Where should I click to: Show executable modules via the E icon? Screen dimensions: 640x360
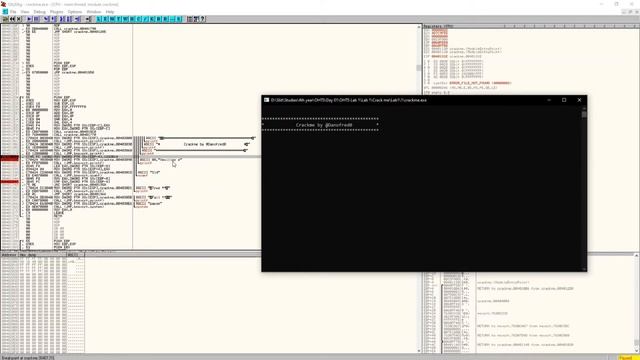[x=106, y=19]
